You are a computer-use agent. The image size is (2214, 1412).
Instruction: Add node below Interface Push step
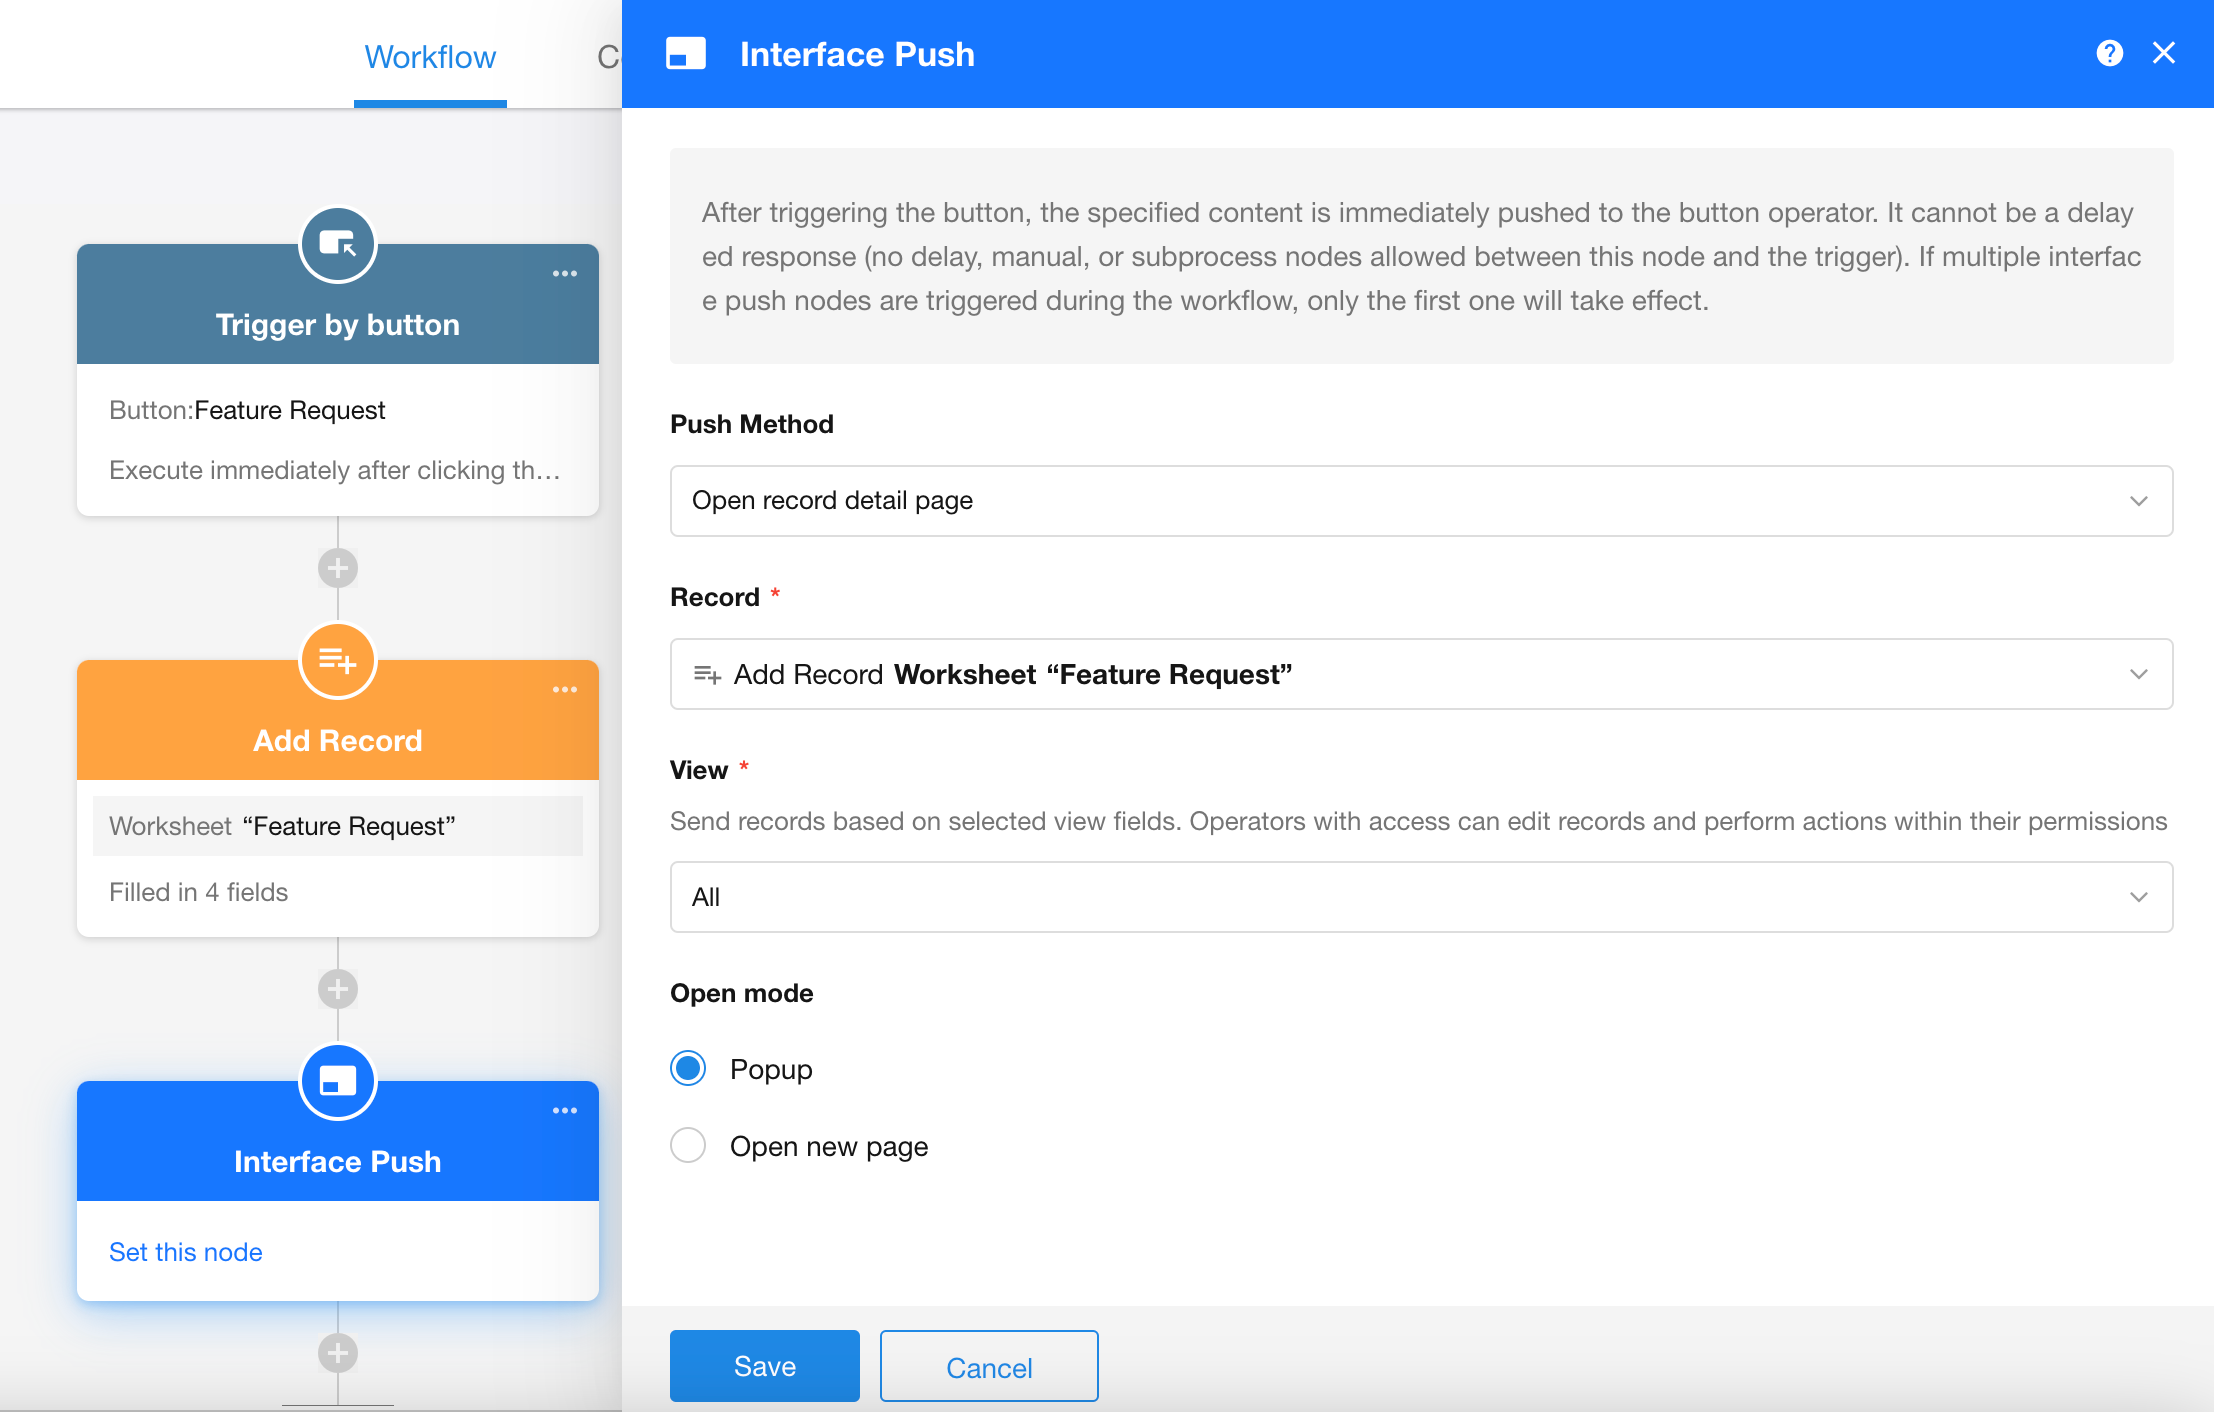[338, 1353]
